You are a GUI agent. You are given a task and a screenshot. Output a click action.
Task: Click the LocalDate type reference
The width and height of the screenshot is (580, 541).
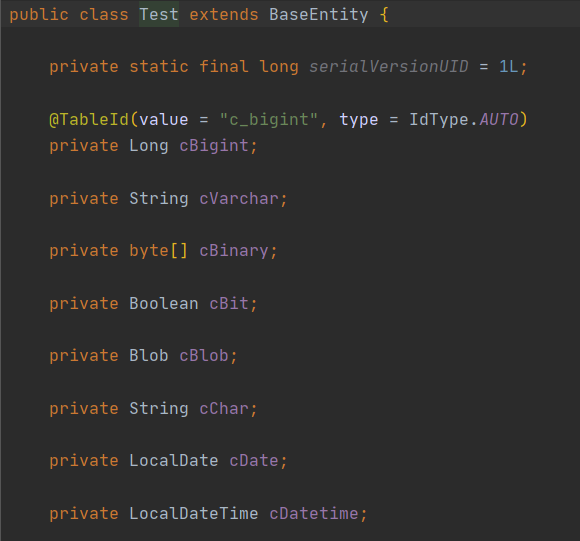click(174, 461)
